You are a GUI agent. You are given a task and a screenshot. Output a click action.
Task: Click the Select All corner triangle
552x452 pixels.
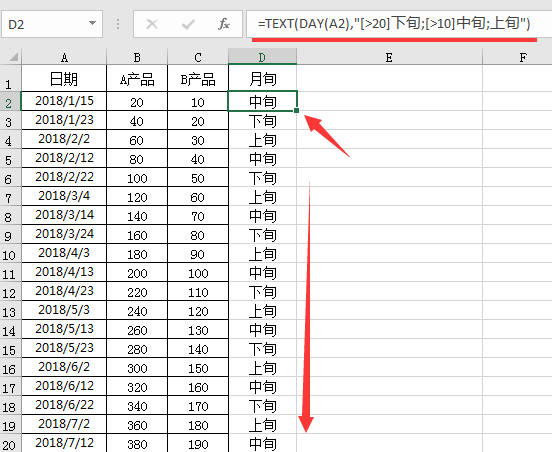[x=13, y=57]
